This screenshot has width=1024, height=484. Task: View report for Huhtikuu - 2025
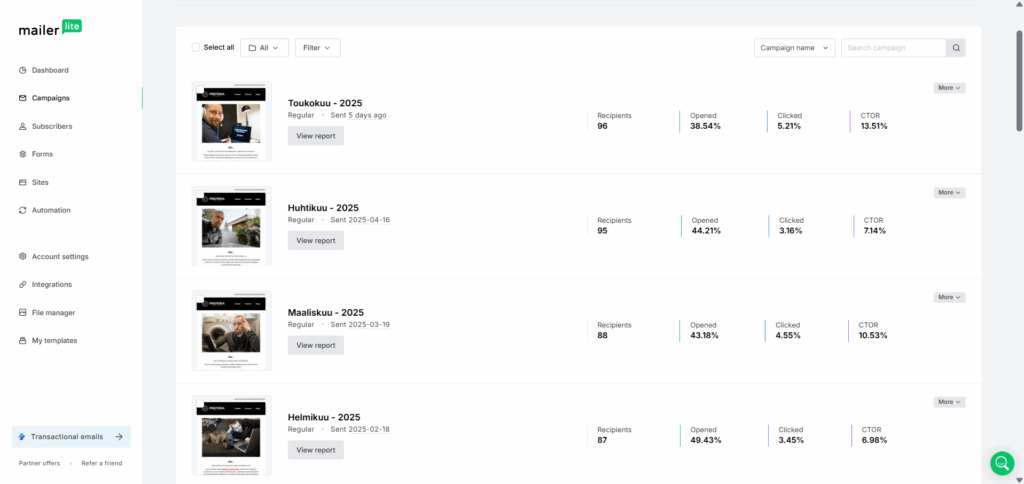point(315,240)
